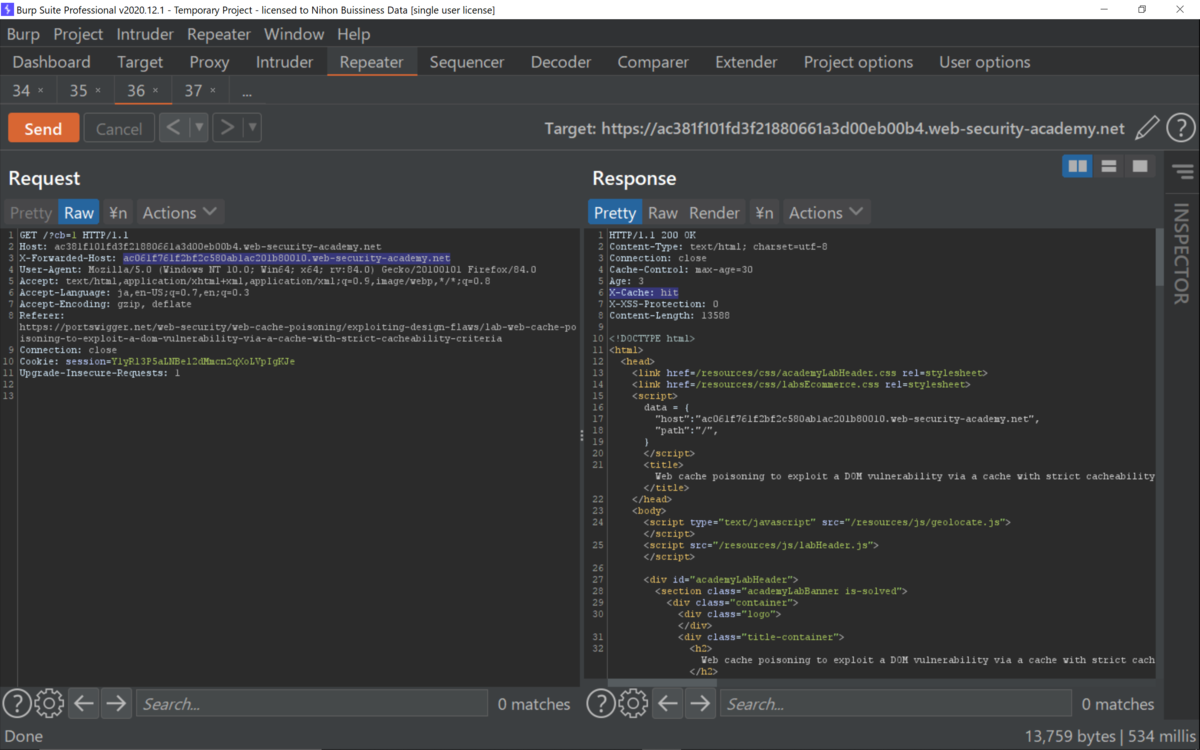Image resolution: width=1200 pixels, height=750 pixels.
Task: Close Repeater sub-tab 34
Action: [x=41, y=91]
